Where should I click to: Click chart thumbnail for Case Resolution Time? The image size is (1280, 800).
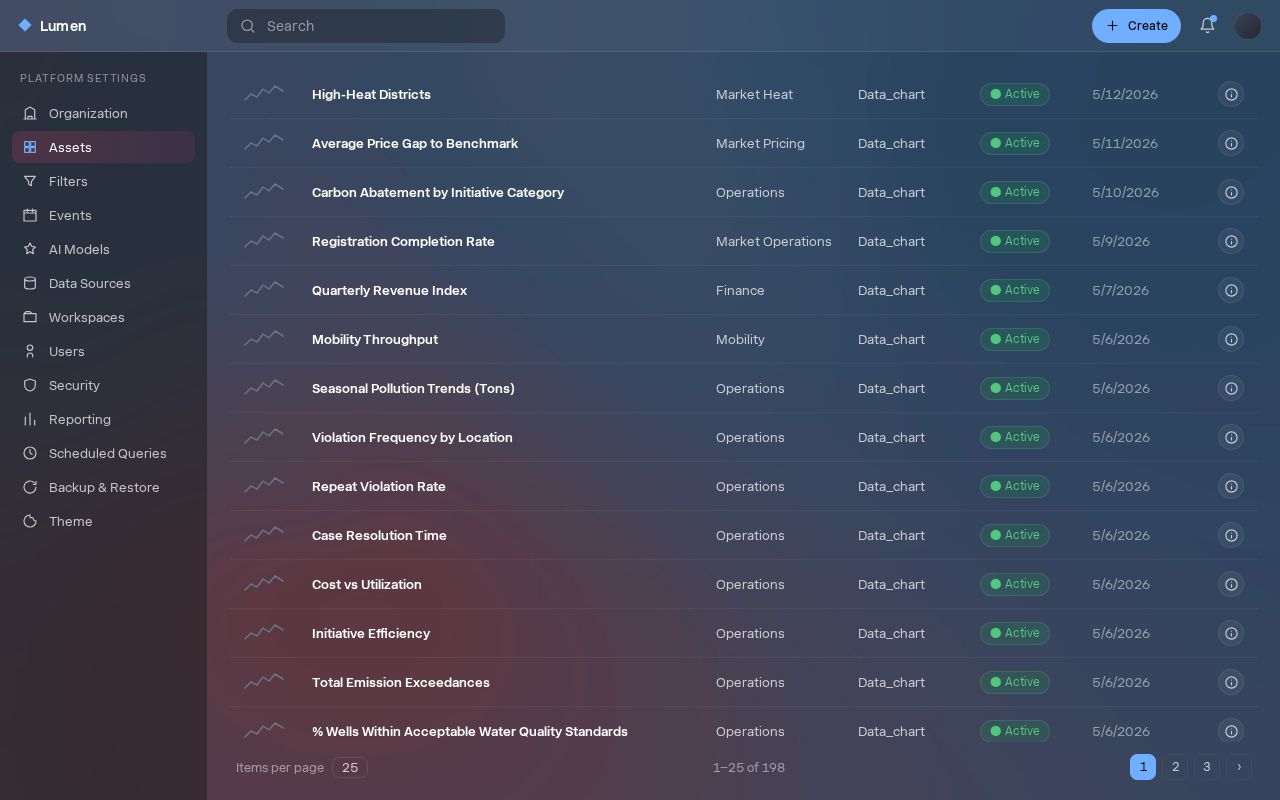[x=264, y=535]
